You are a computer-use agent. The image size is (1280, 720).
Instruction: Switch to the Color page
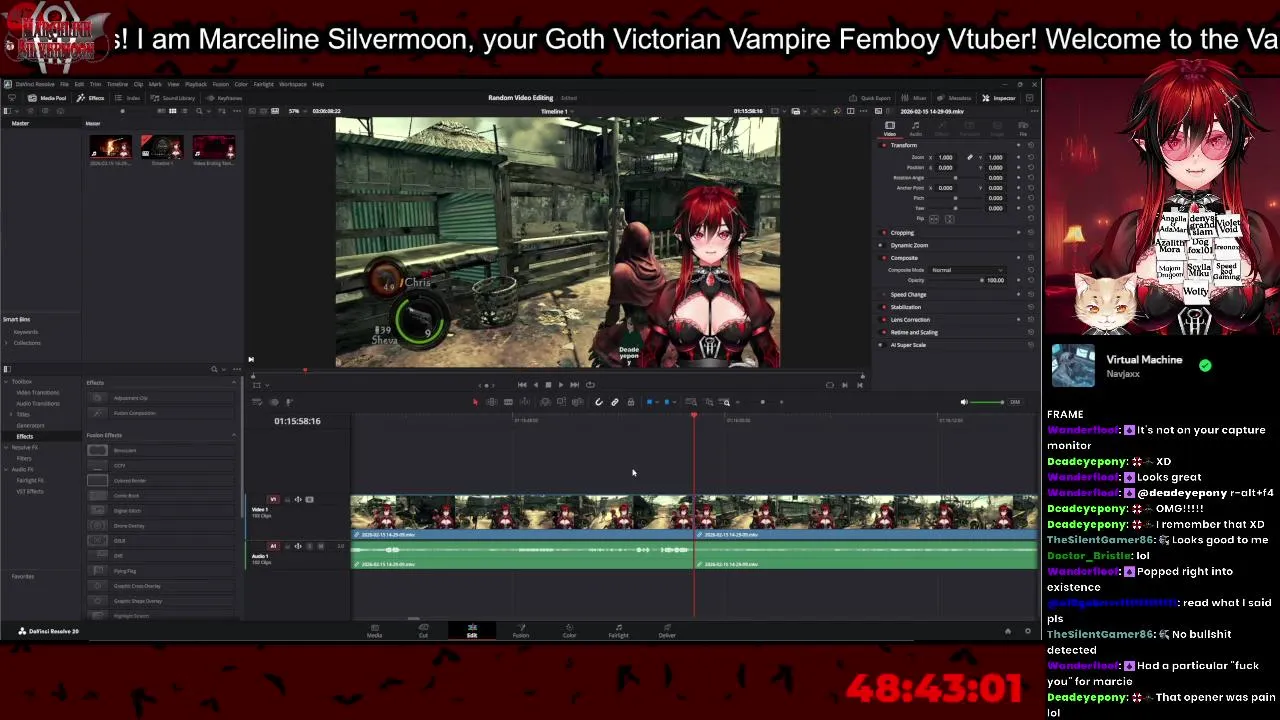(x=569, y=631)
